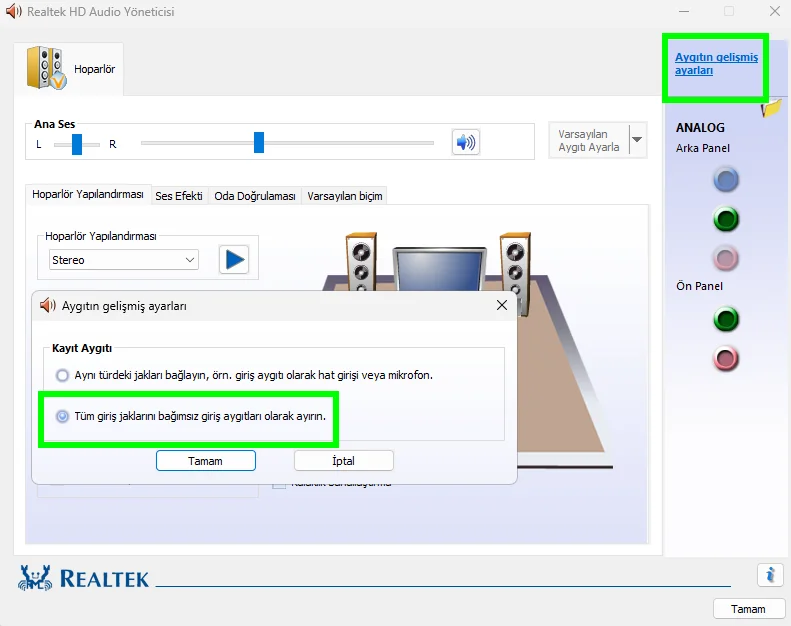Screen dimensions: 791x626
Task: Play the speaker test sound
Action: tap(234, 259)
